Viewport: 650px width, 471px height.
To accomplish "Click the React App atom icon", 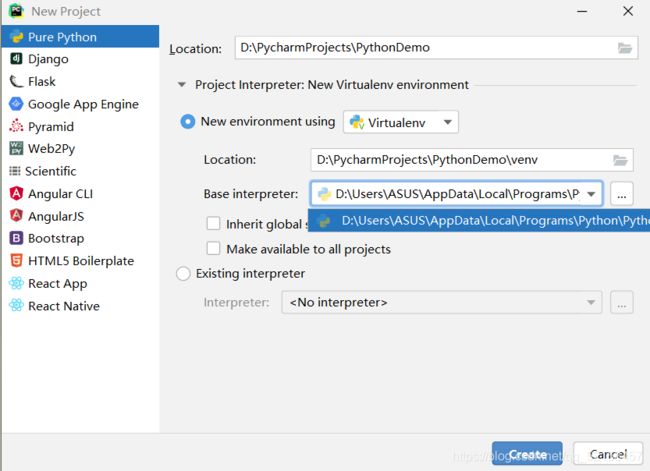I will click(x=16, y=283).
